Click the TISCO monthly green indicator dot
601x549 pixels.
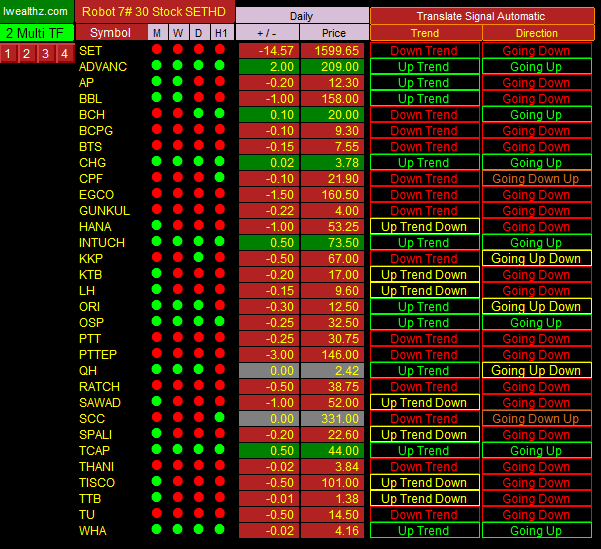(x=157, y=481)
